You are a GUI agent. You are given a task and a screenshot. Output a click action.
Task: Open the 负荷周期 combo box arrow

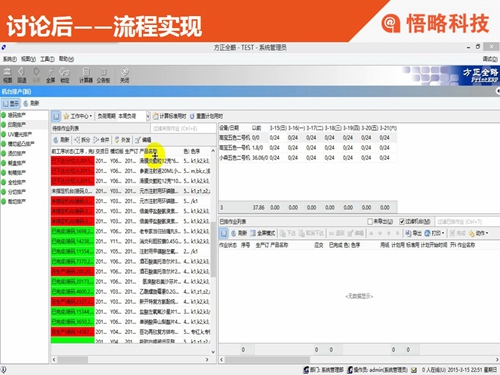(148, 116)
